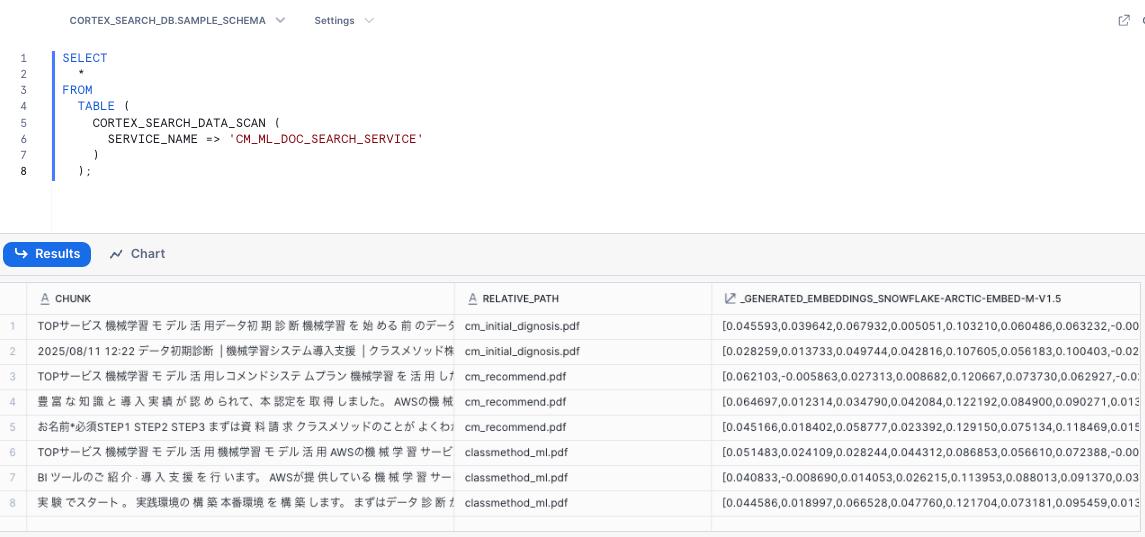
Task: Click embedding cell starting [0.028259
Action: (x=926, y=351)
